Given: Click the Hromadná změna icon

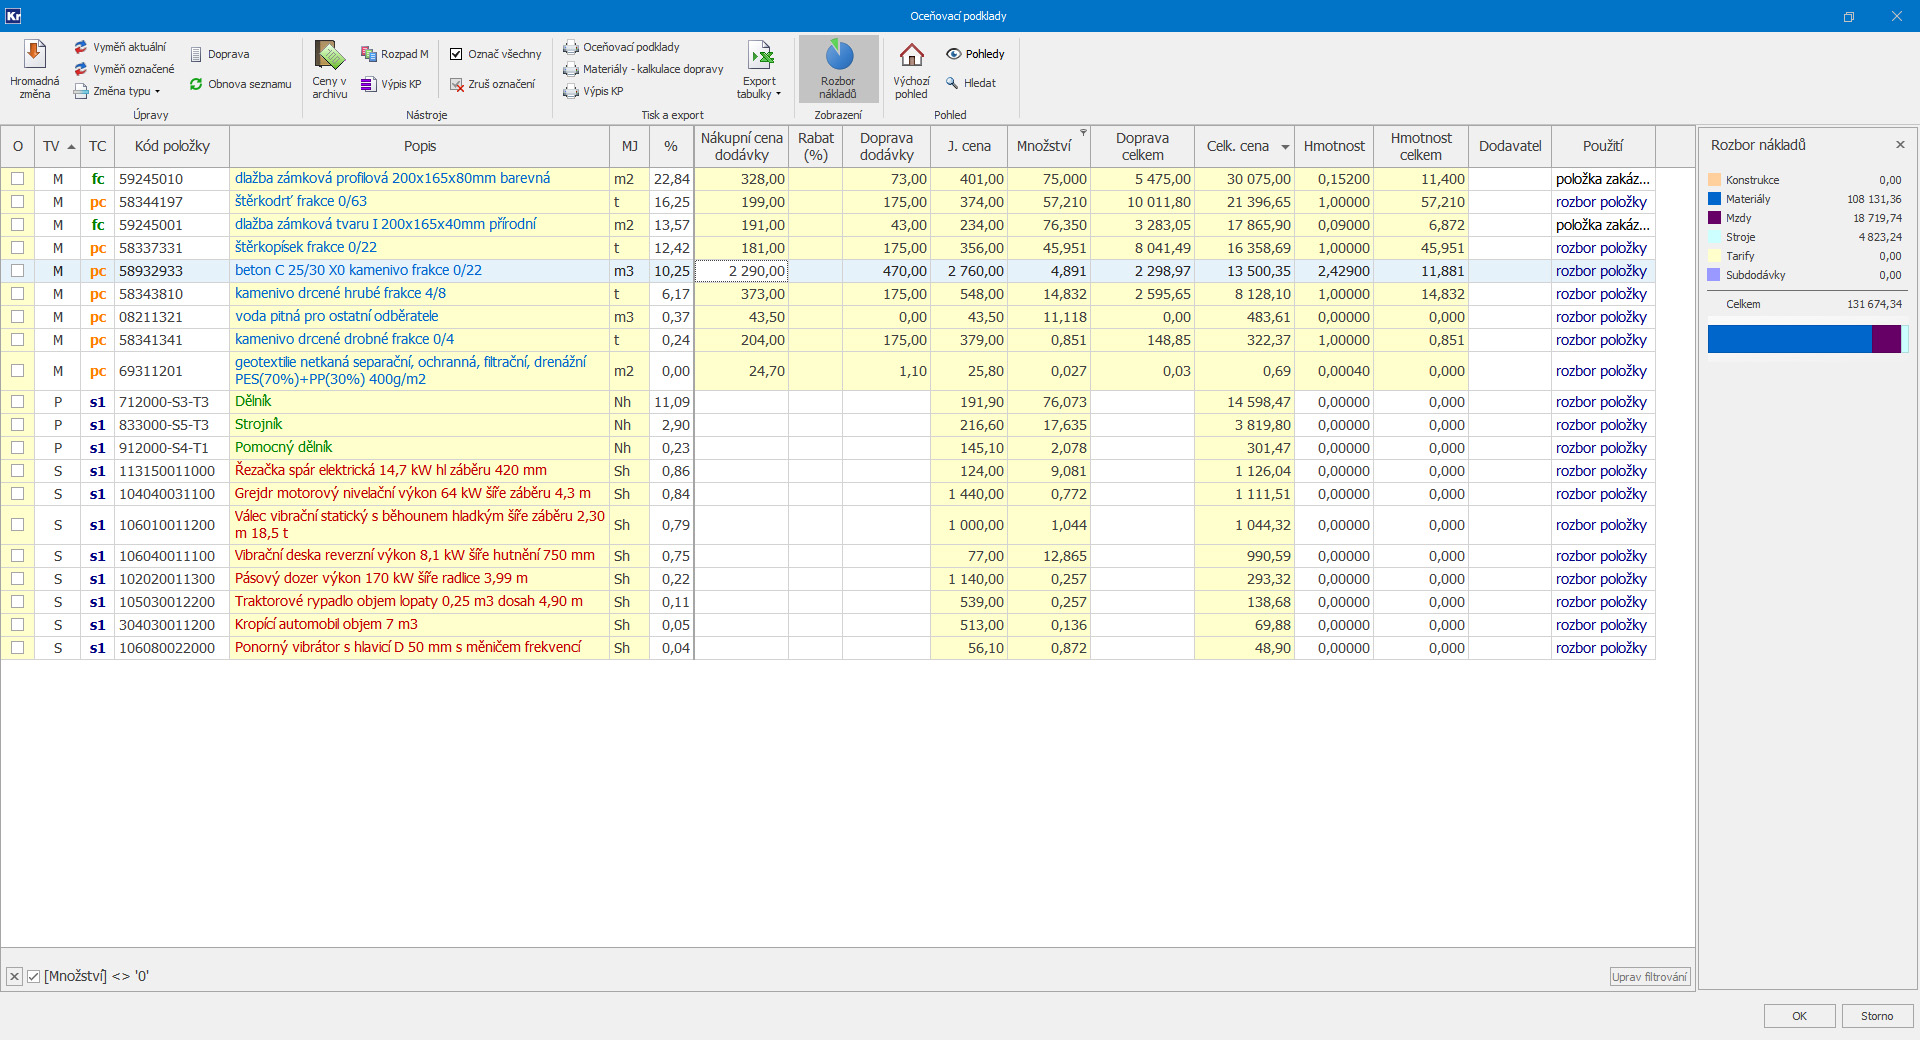Looking at the screenshot, I should click(x=35, y=55).
